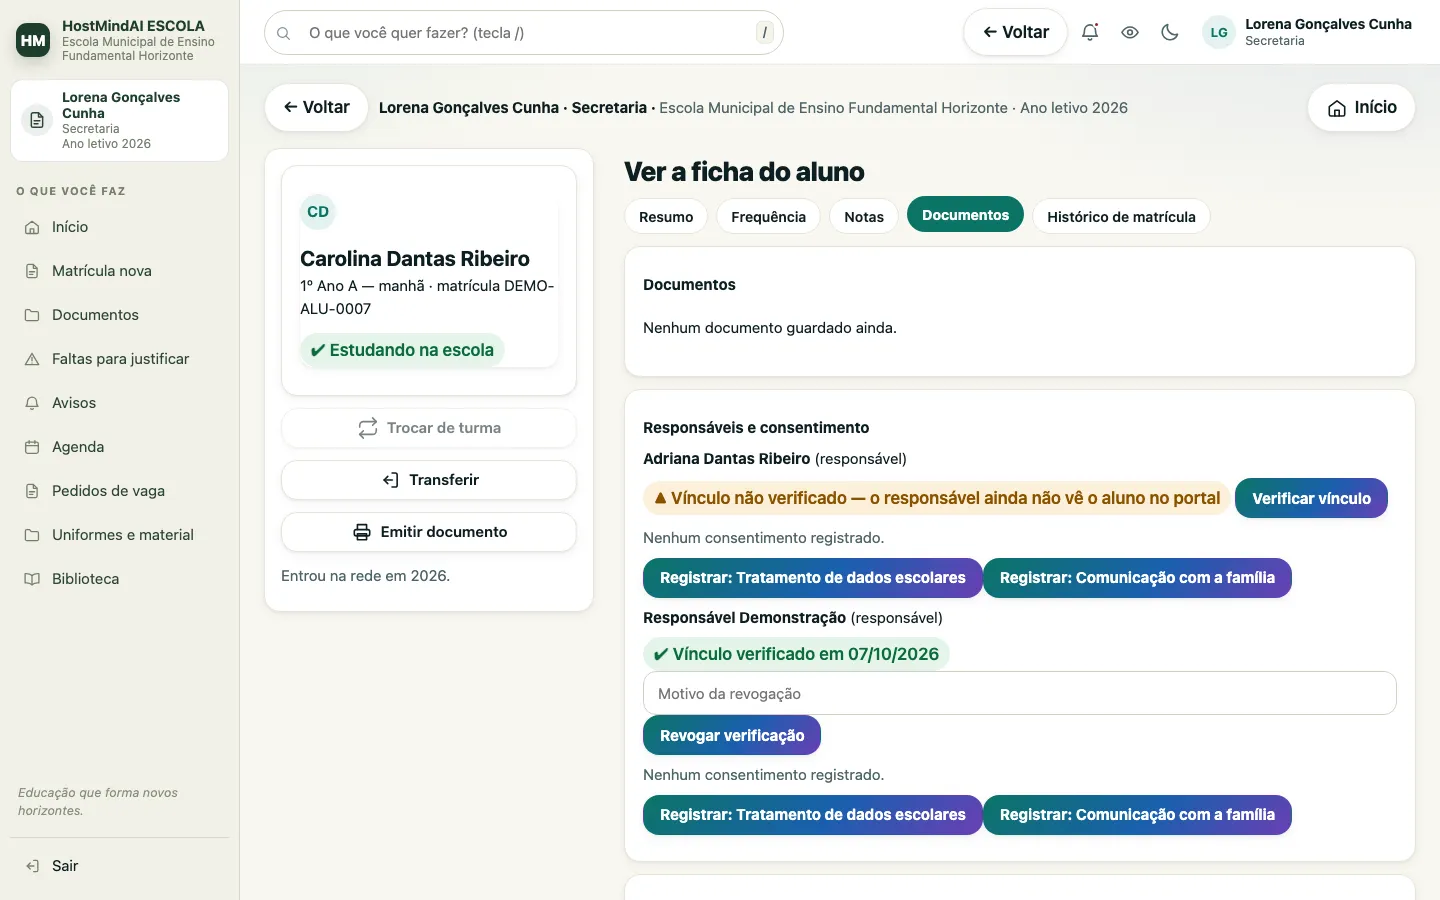The width and height of the screenshot is (1440, 900).
Task: Open the Lorena Gonçalves Cunha profile card in sidebar
Action: [x=119, y=121]
